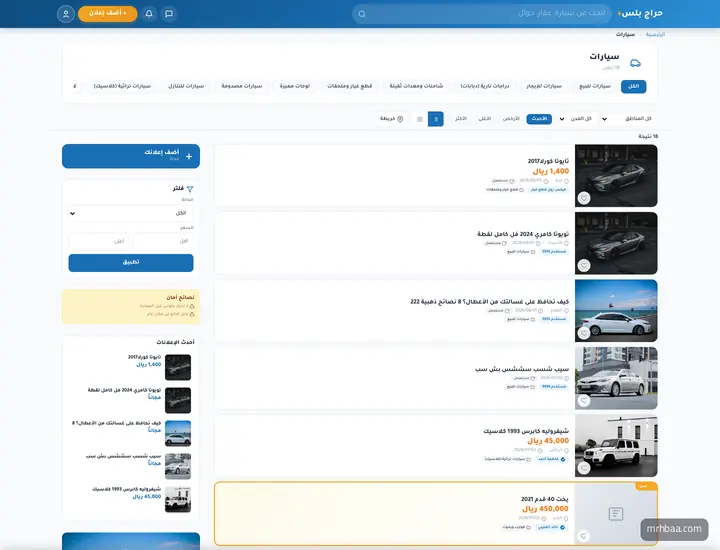Image resolution: width=720 pixels, height=550 pixels.
Task: Click the 450,000 ريال price text
Action: tap(545, 509)
